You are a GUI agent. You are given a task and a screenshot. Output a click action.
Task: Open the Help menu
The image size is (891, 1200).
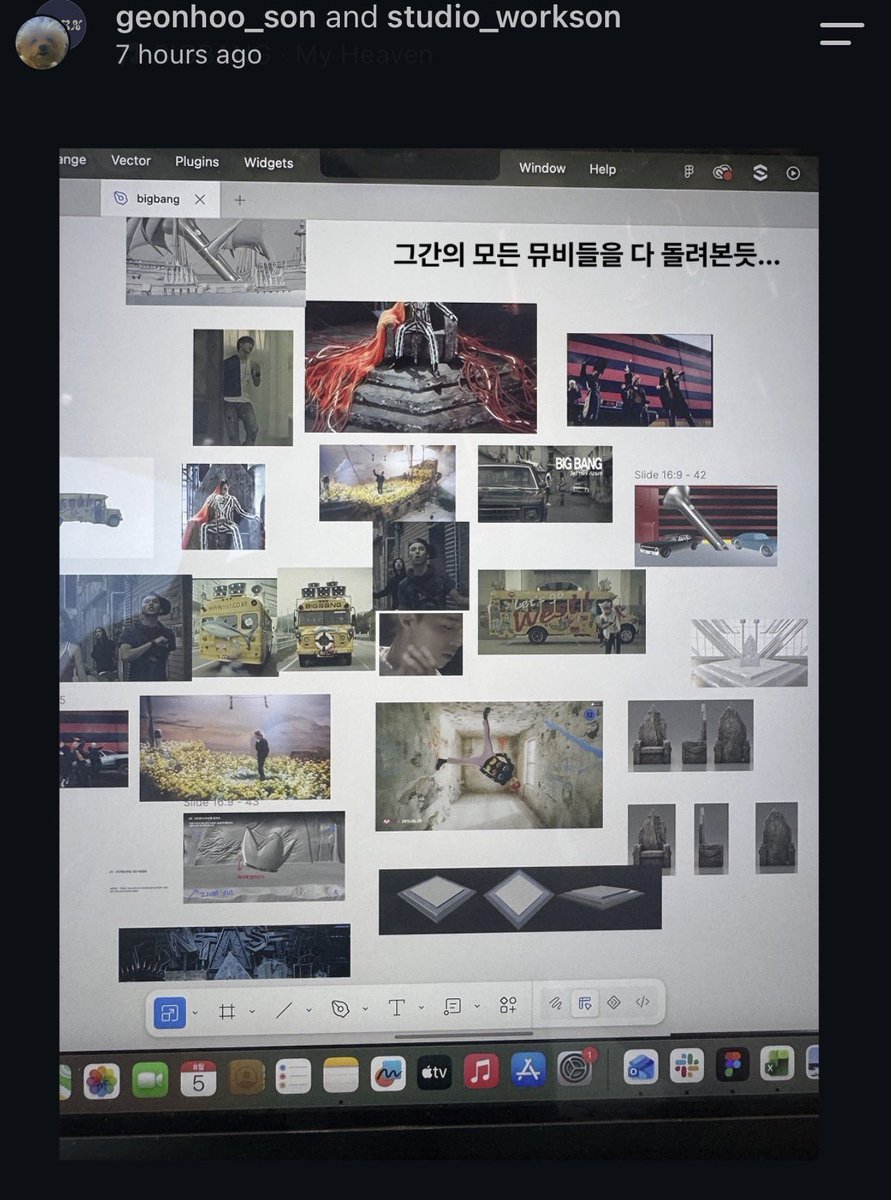(602, 169)
